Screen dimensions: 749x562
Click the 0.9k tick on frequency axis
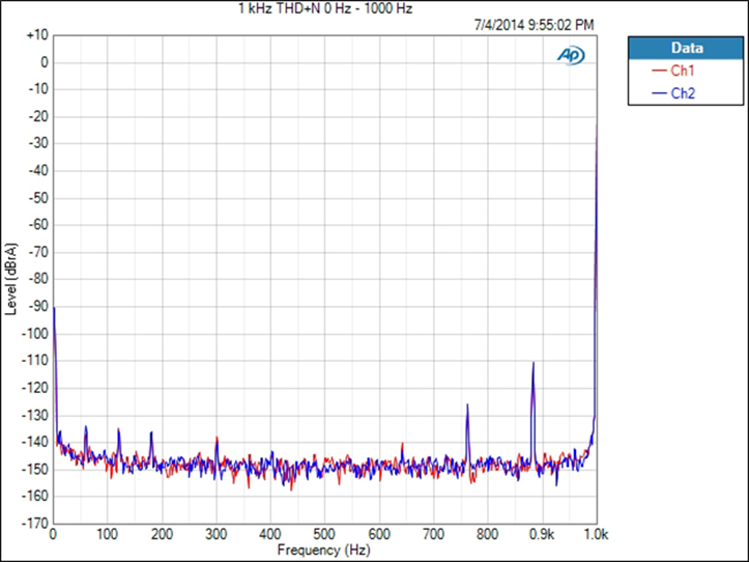click(x=542, y=535)
